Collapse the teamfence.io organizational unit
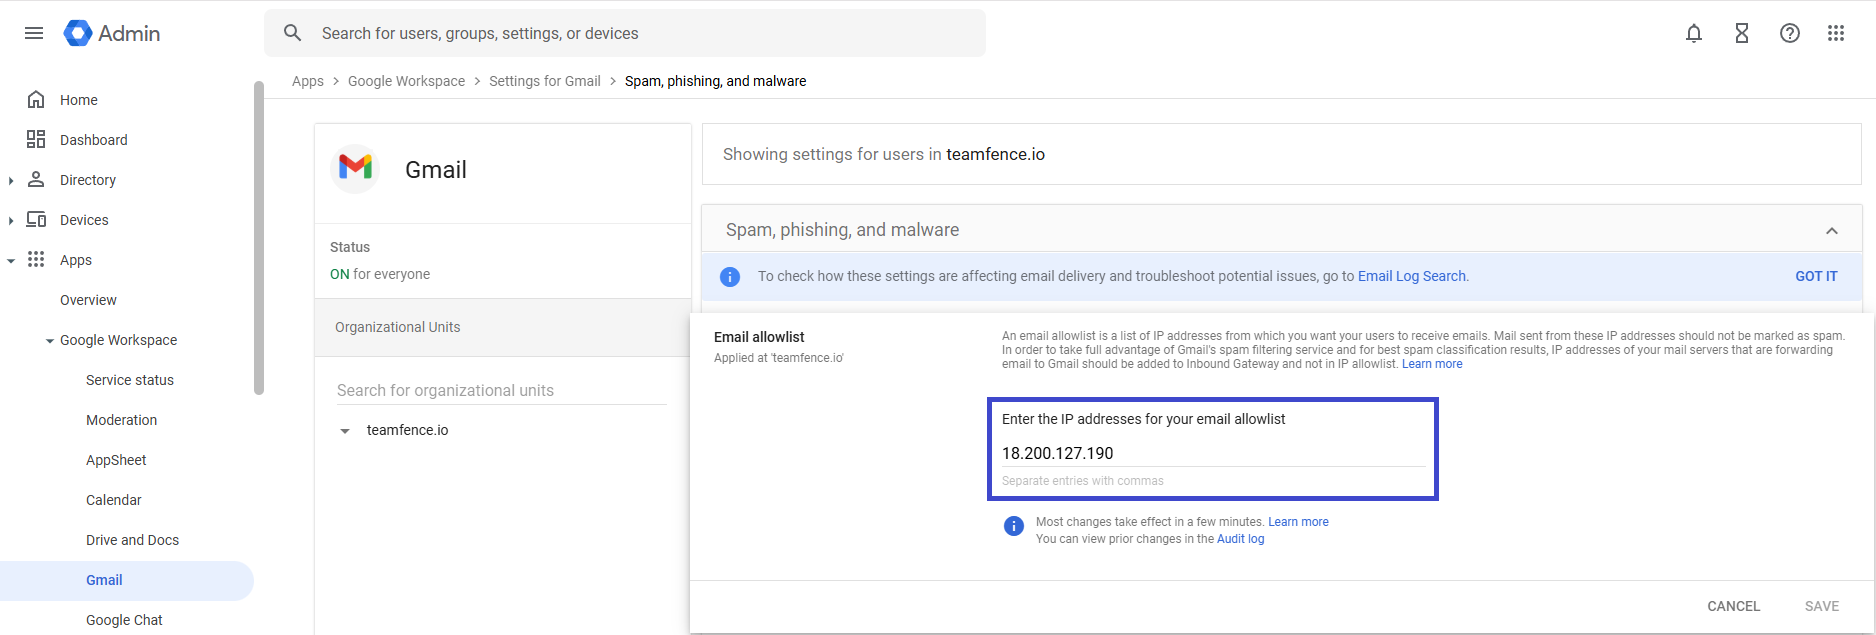 (345, 431)
